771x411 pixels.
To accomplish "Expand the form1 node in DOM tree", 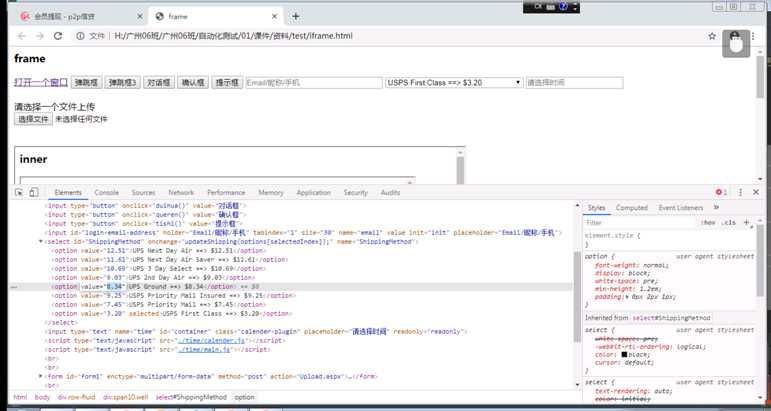I will click(x=40, y=376).
